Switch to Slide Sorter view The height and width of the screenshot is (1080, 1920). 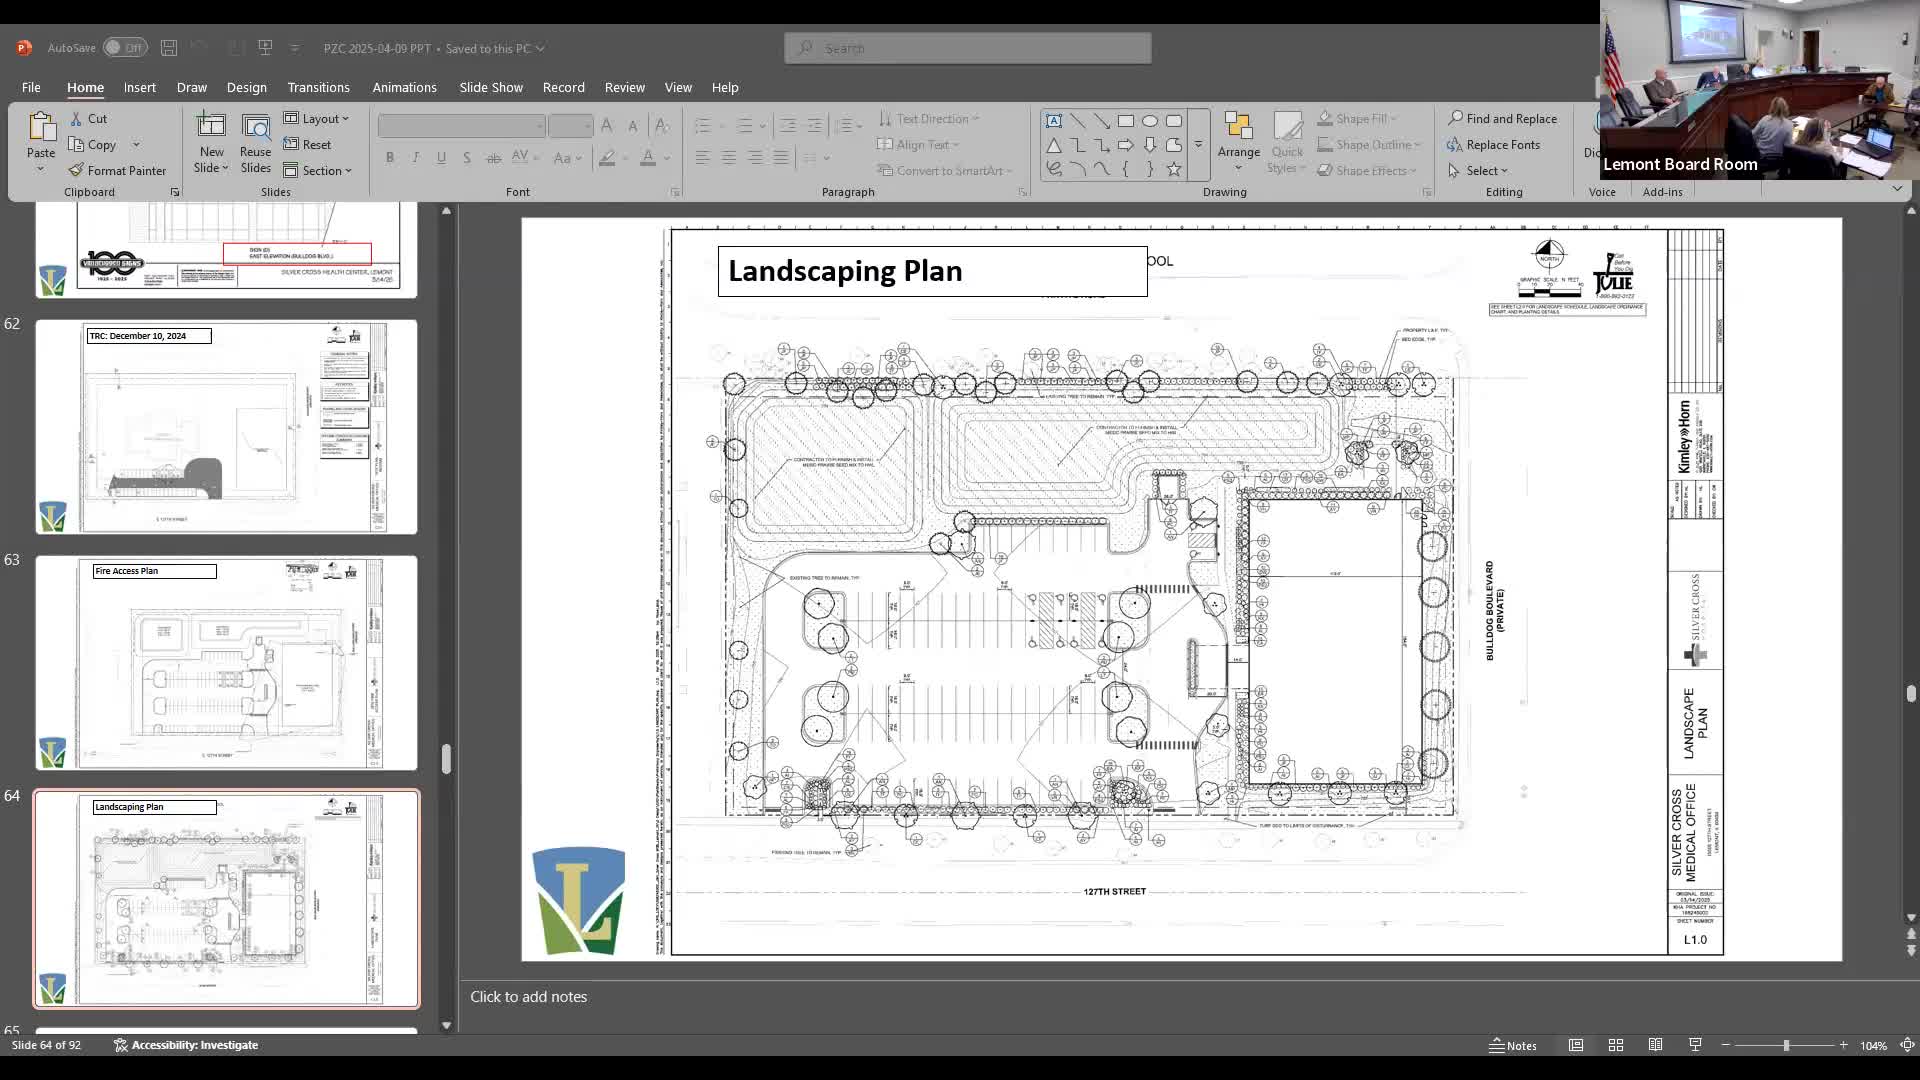click(x=1615, y=1045)
